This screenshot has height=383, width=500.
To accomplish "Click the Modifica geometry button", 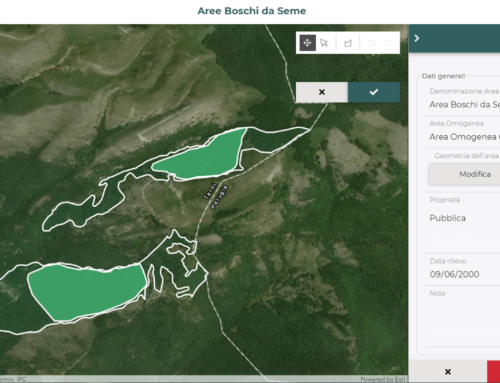I will 464,174.
